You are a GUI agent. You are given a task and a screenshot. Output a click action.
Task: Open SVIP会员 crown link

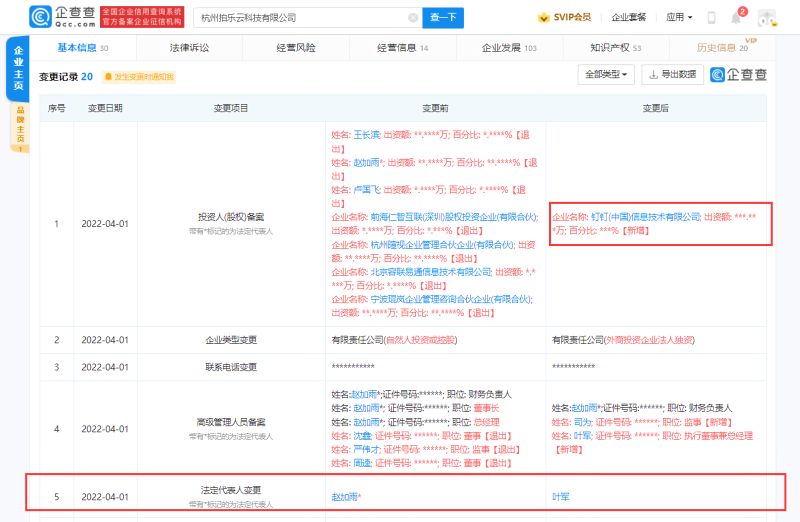[x=564, y=17]
